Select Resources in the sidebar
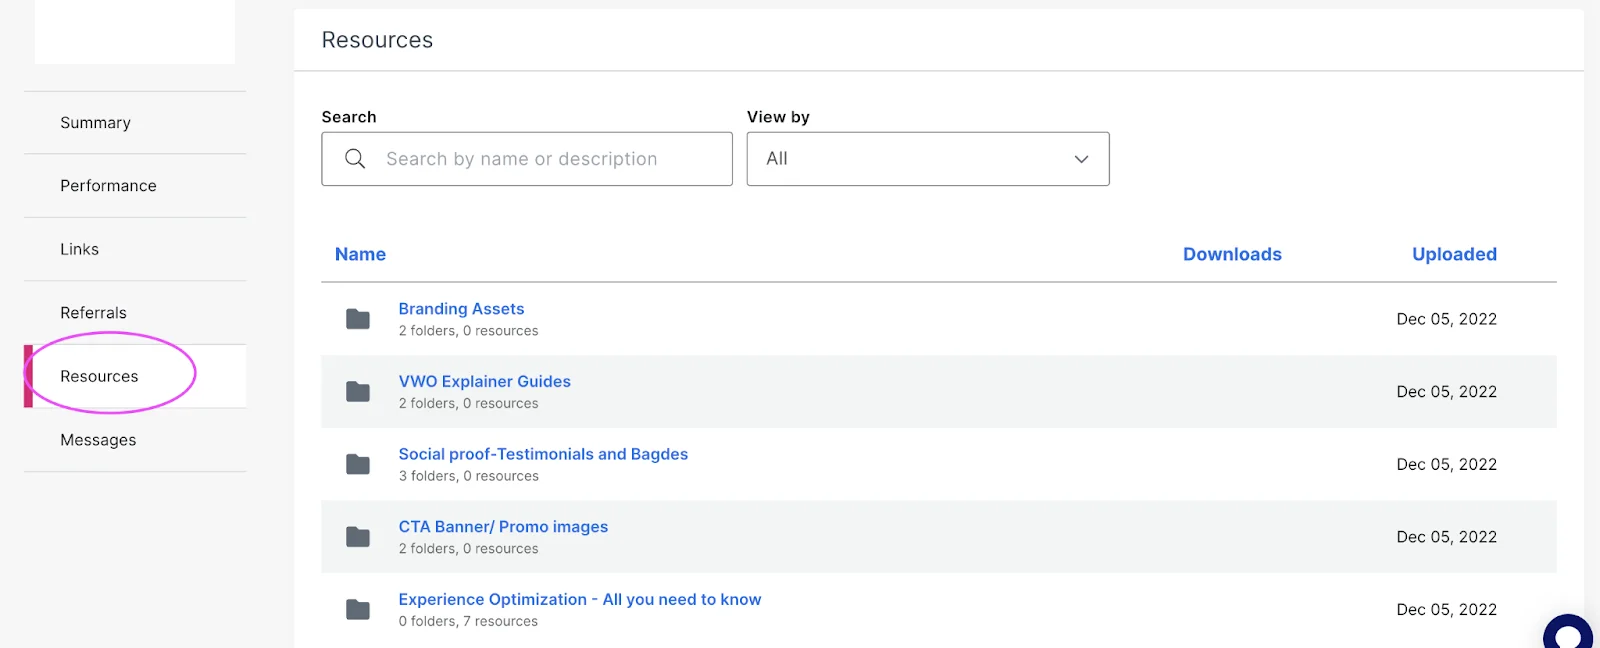Viewport: 1600px width, 648px height. 99,376
